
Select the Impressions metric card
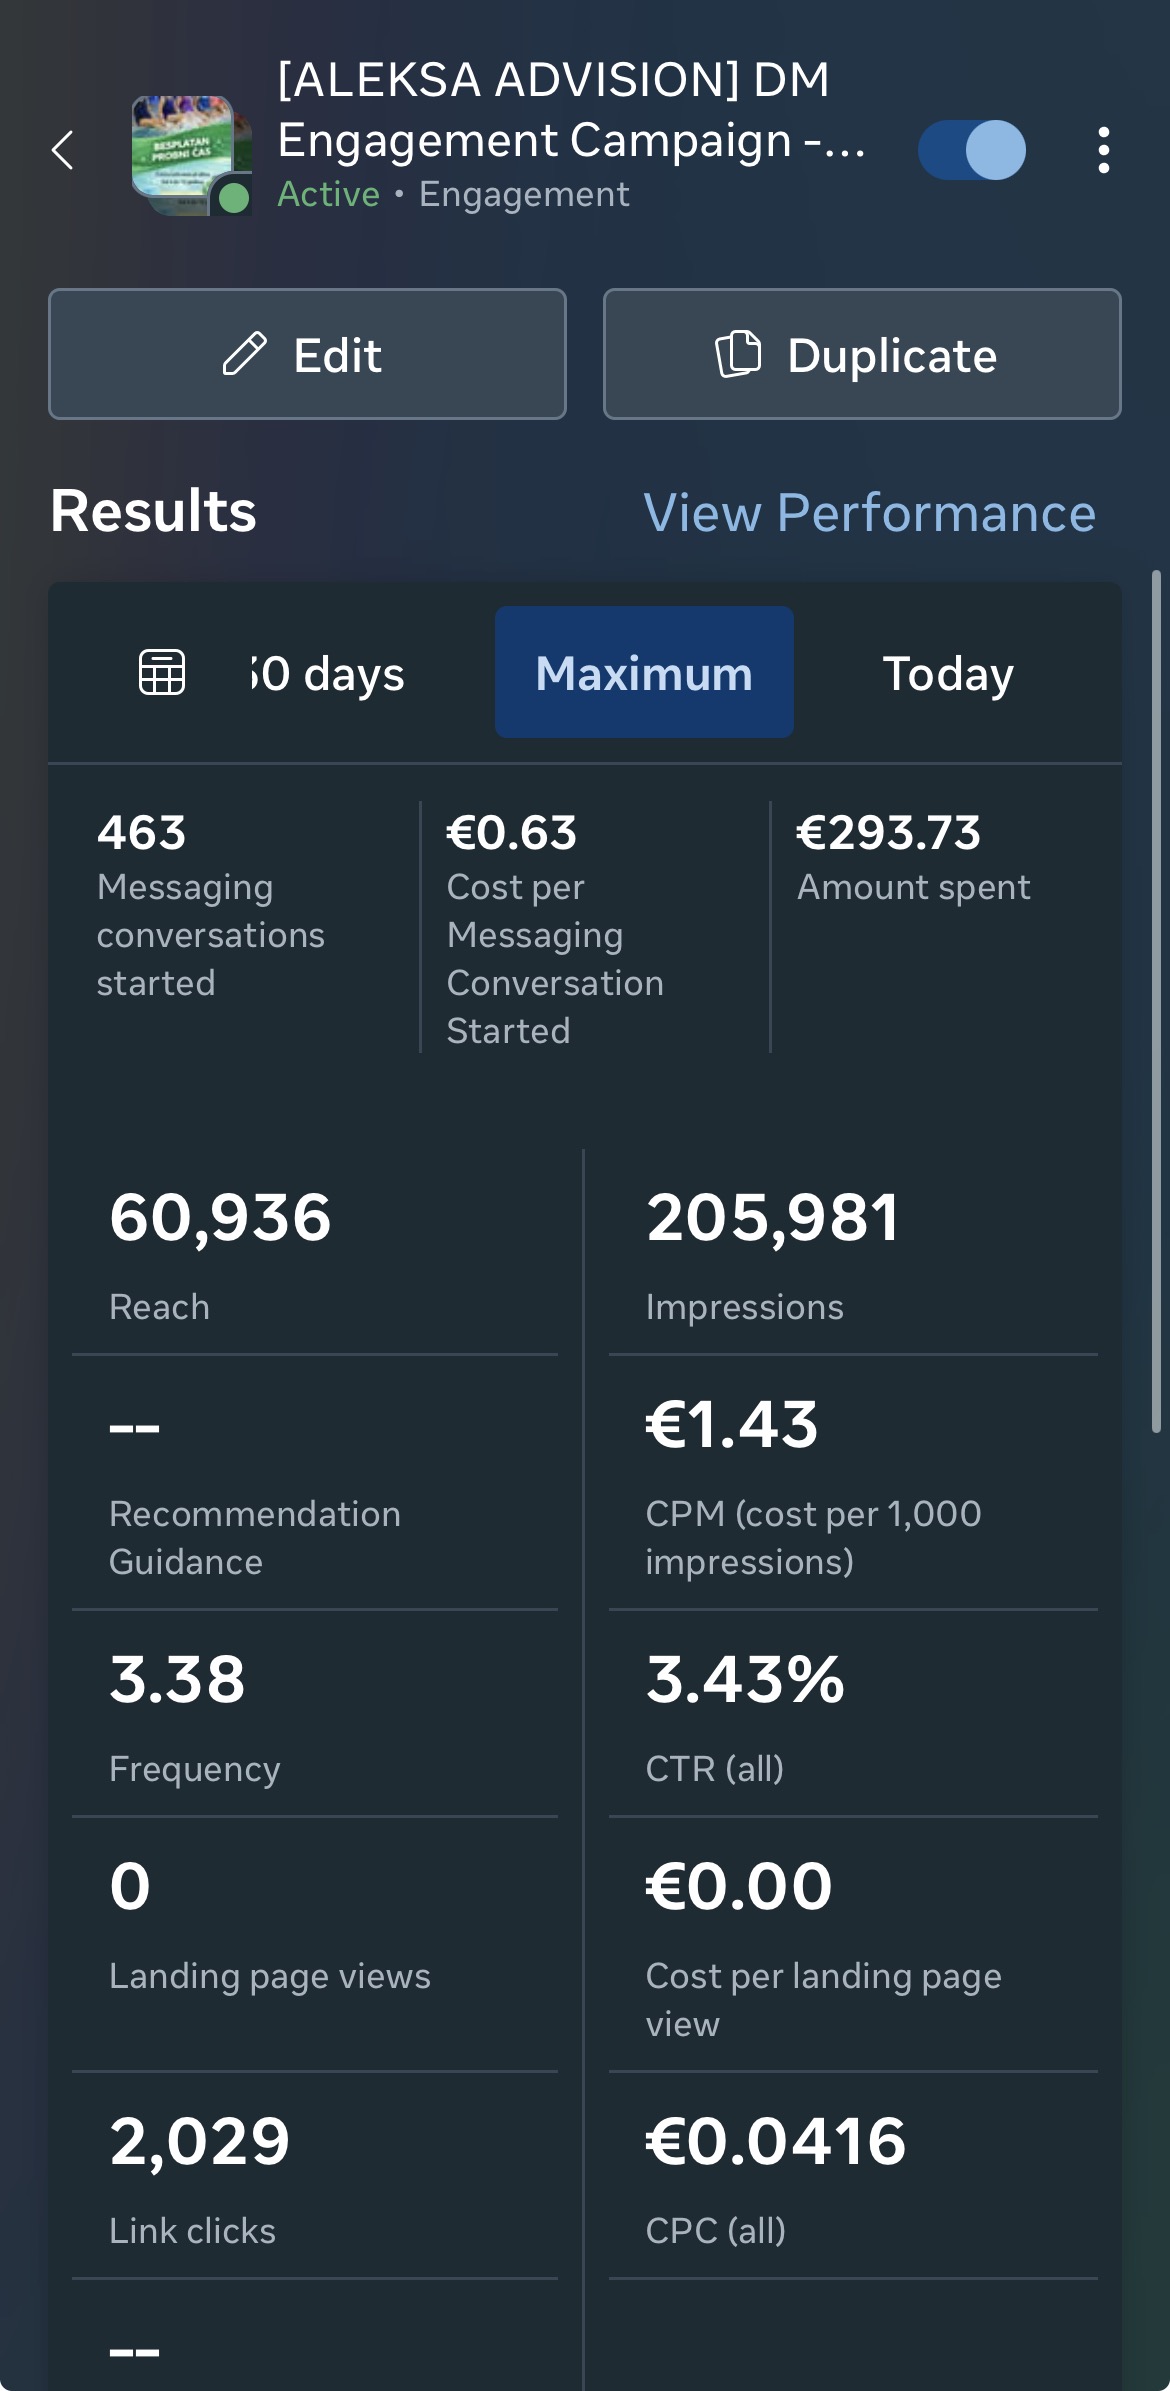pos(852,1250)
